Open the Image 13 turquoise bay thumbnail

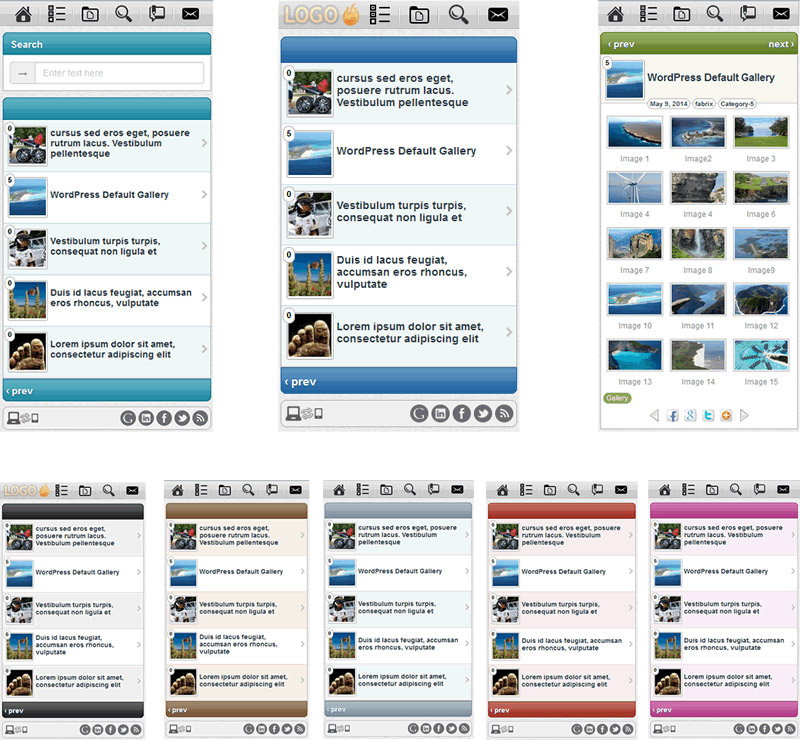tap(635, 355)
